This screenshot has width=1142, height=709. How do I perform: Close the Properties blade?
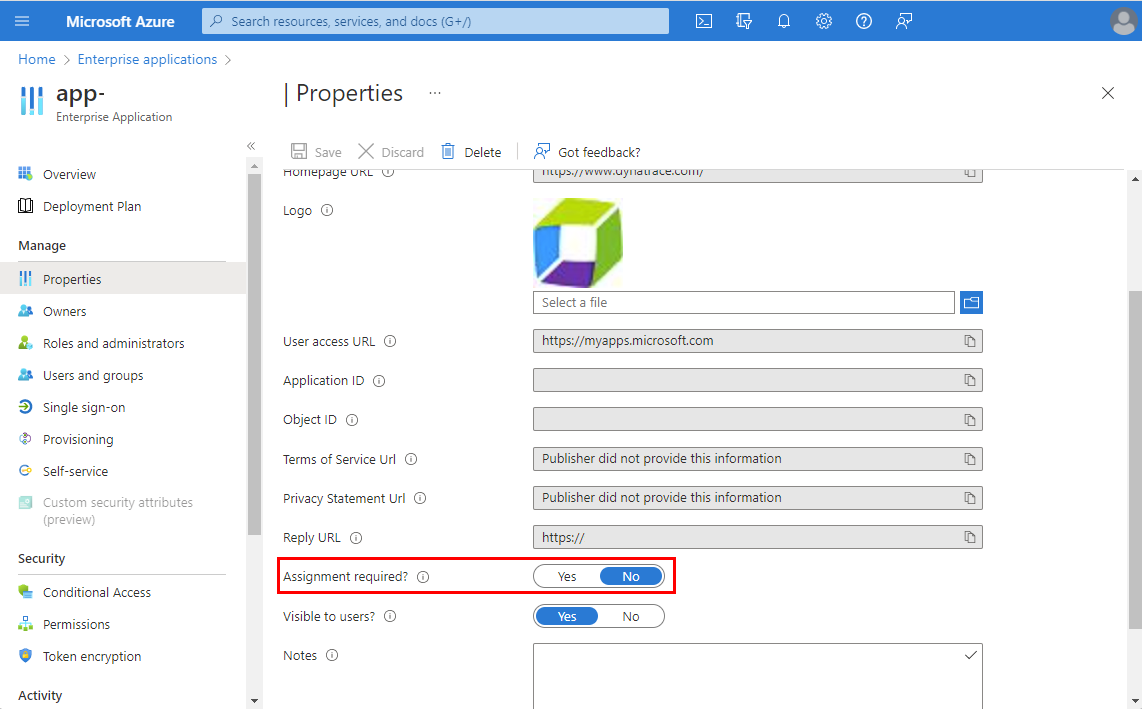1108,93
